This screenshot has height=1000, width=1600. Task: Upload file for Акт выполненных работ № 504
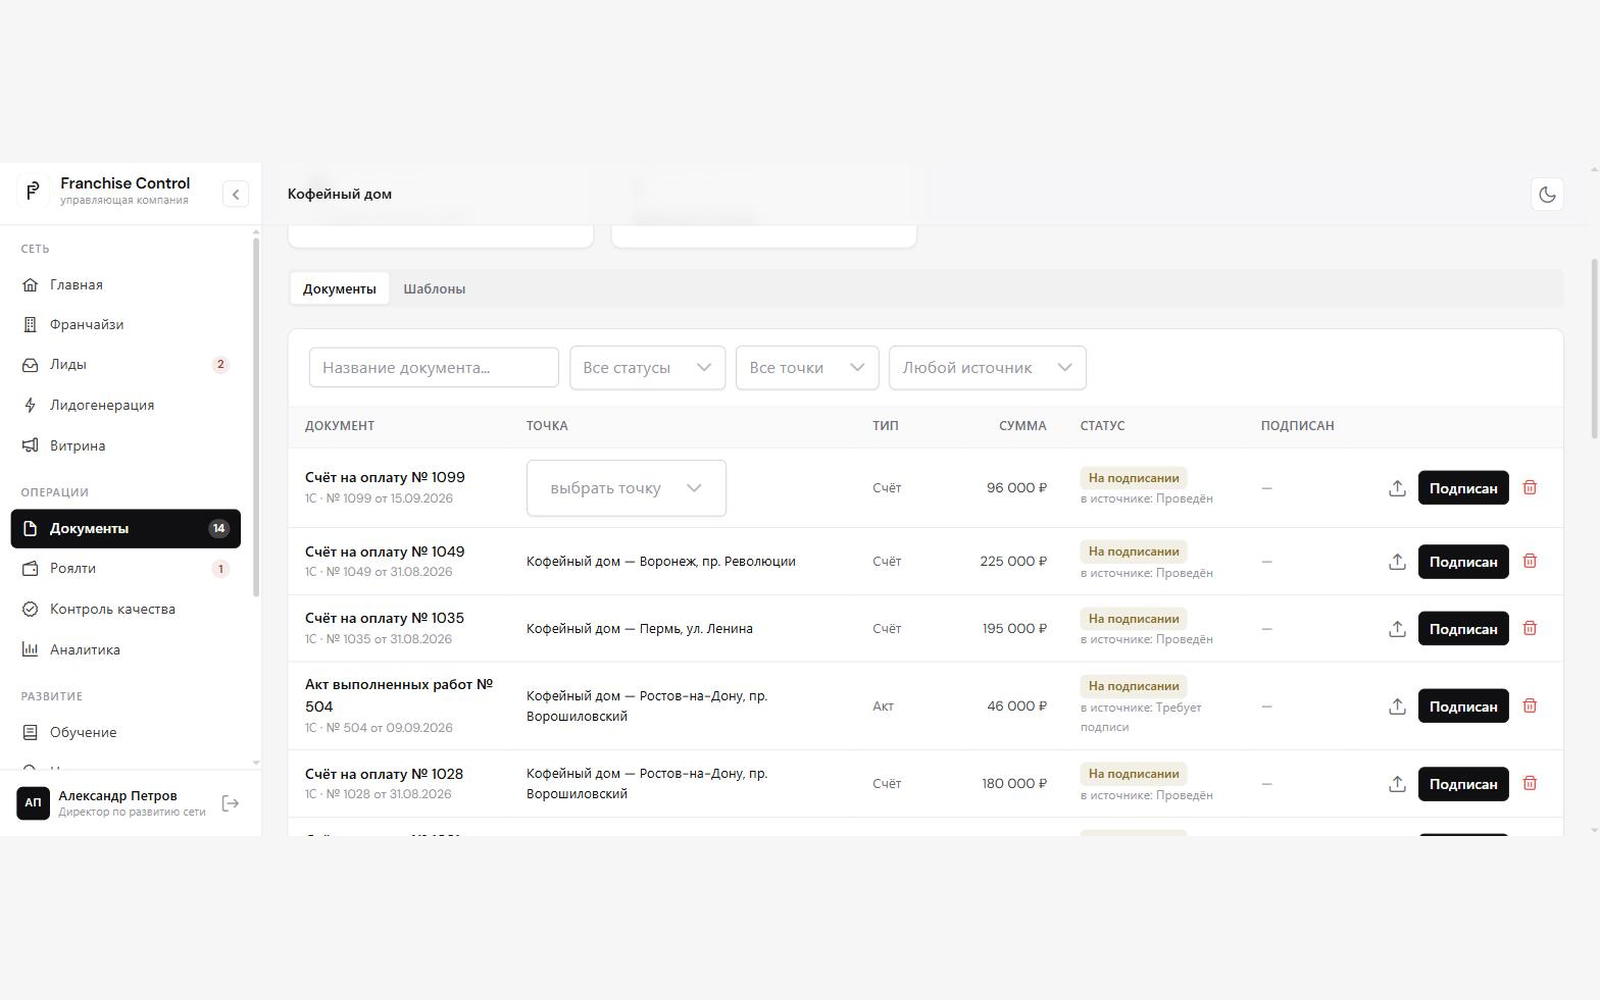click(1397, 706)
